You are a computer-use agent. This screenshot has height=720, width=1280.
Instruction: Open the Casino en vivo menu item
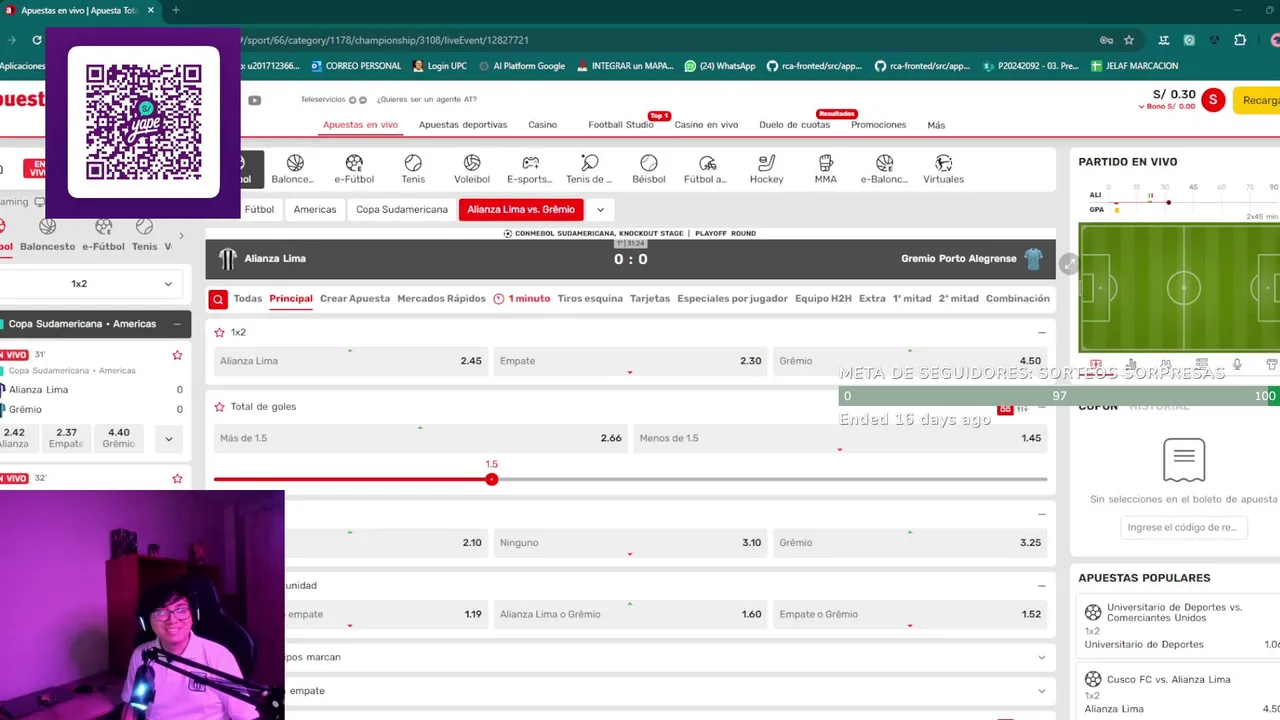pyautogui.click(x=706, y=125)
